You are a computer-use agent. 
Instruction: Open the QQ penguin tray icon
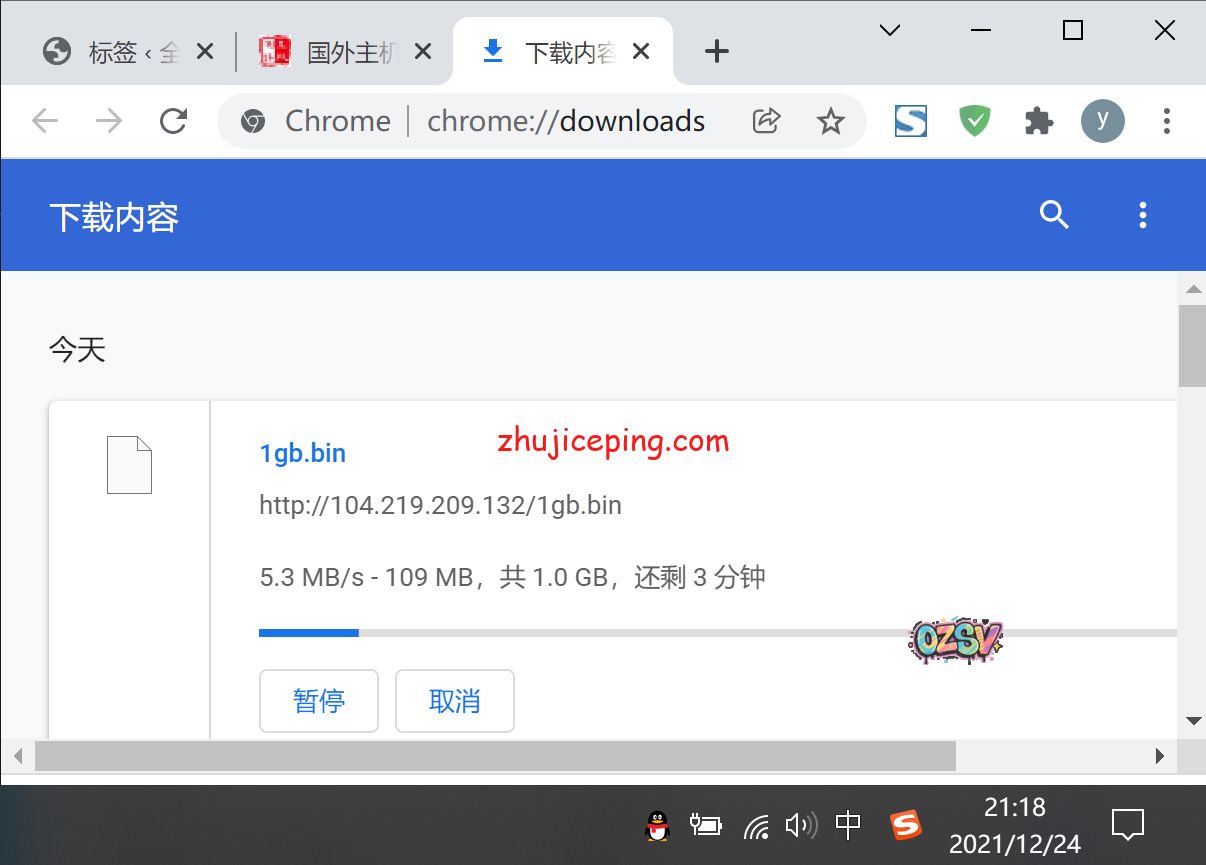[x=657, y=826]
